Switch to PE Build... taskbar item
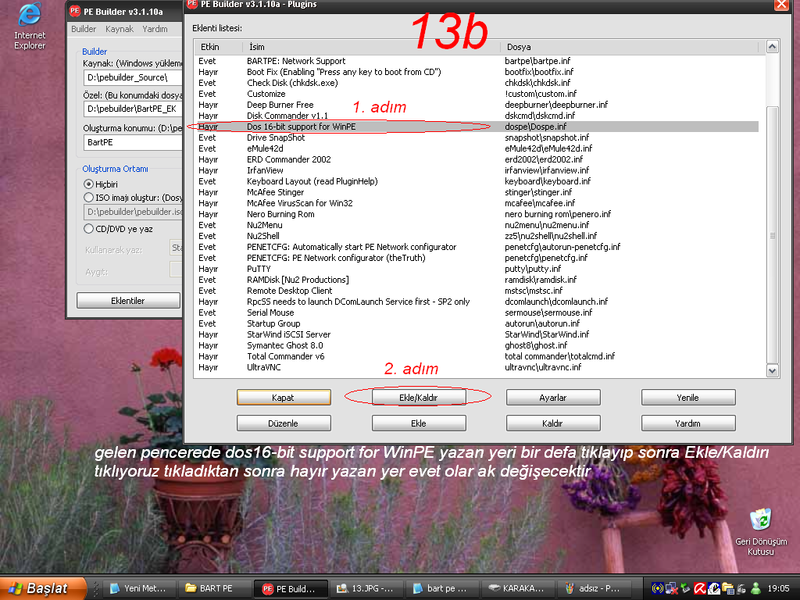The width and height of the screenshot is (800, 600). point(290,588)
